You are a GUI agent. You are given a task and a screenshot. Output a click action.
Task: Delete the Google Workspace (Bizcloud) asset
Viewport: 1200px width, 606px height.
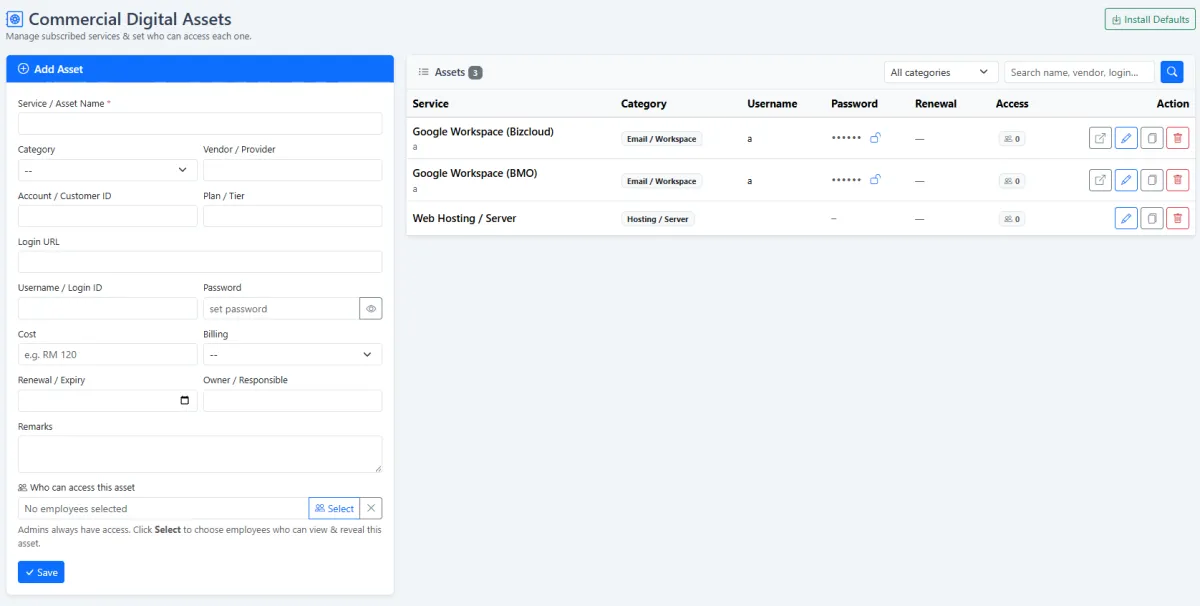point(1178,138)
